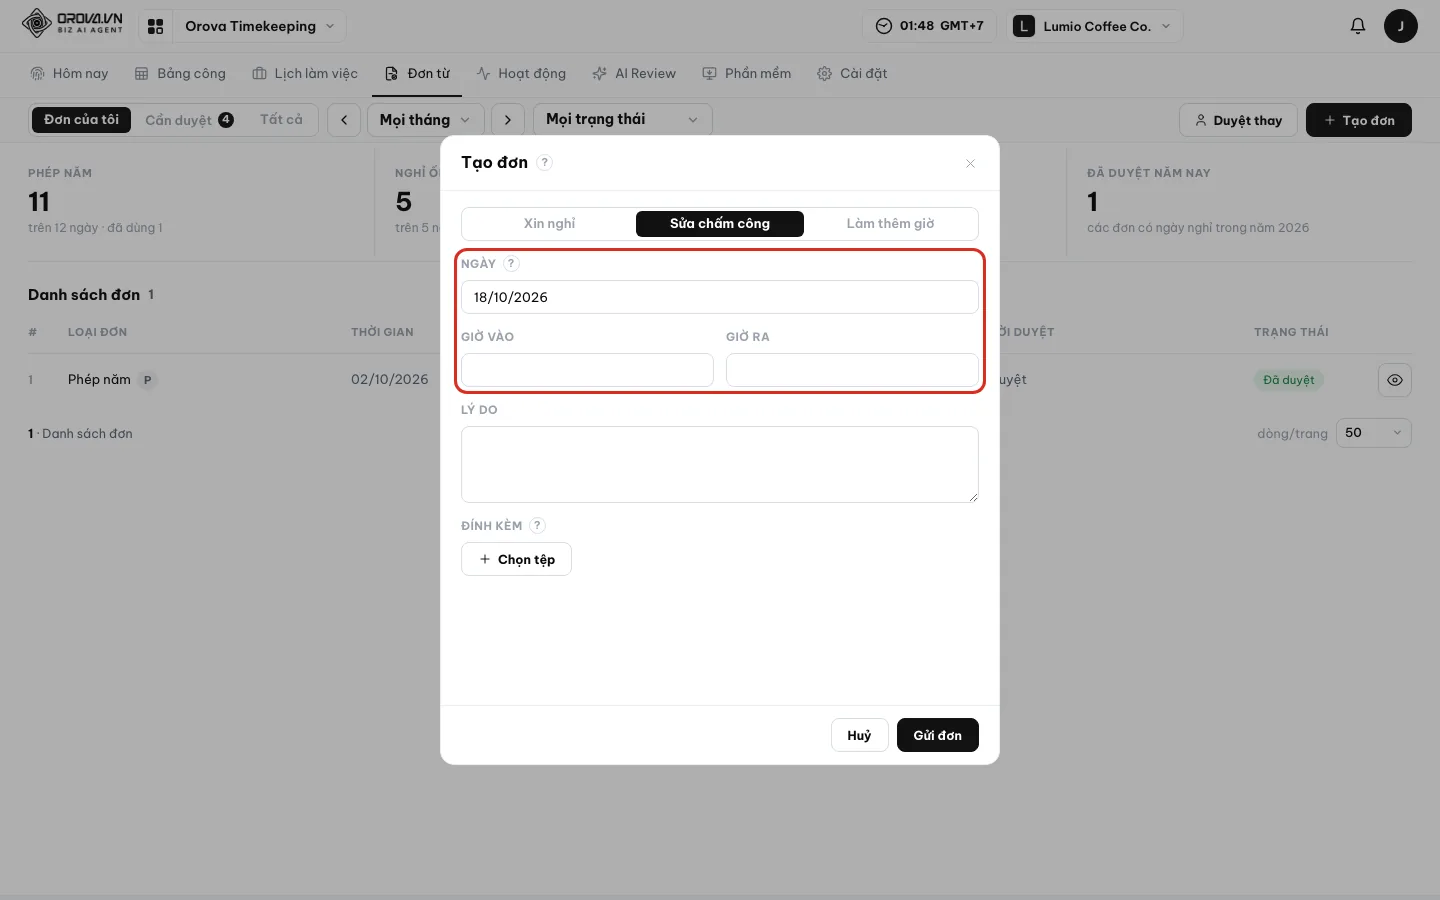
Task: Click the Đã duyệt status badge
Action: (1288, 380)
